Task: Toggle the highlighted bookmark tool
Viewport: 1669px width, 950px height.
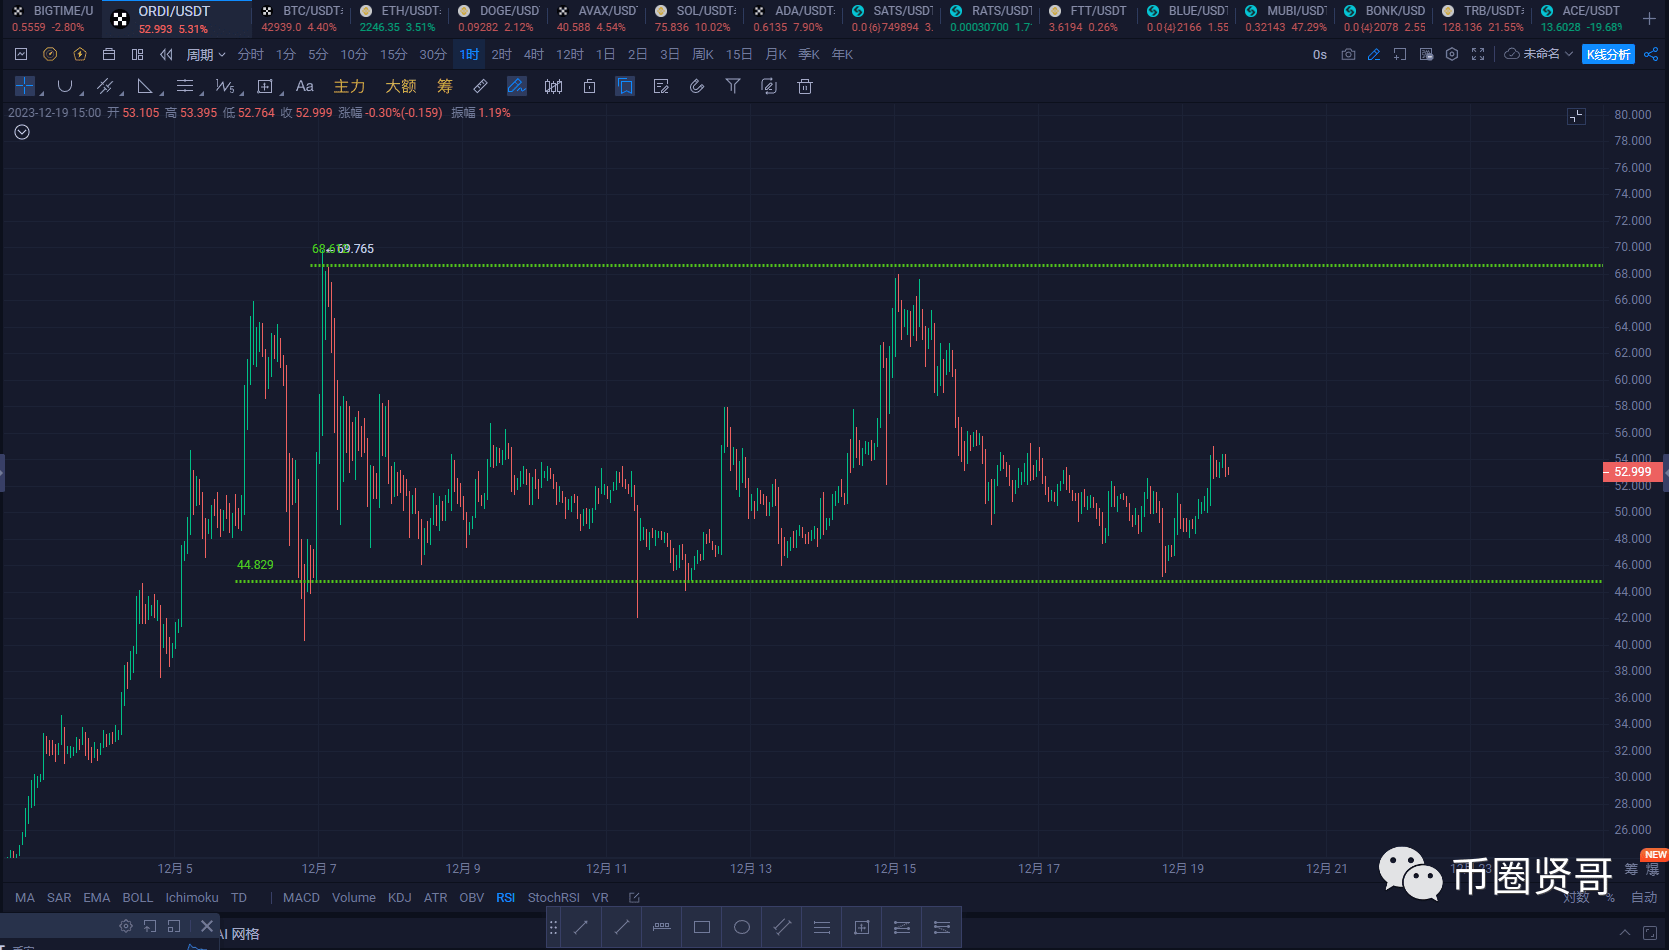Action: (x=625, y=86)
